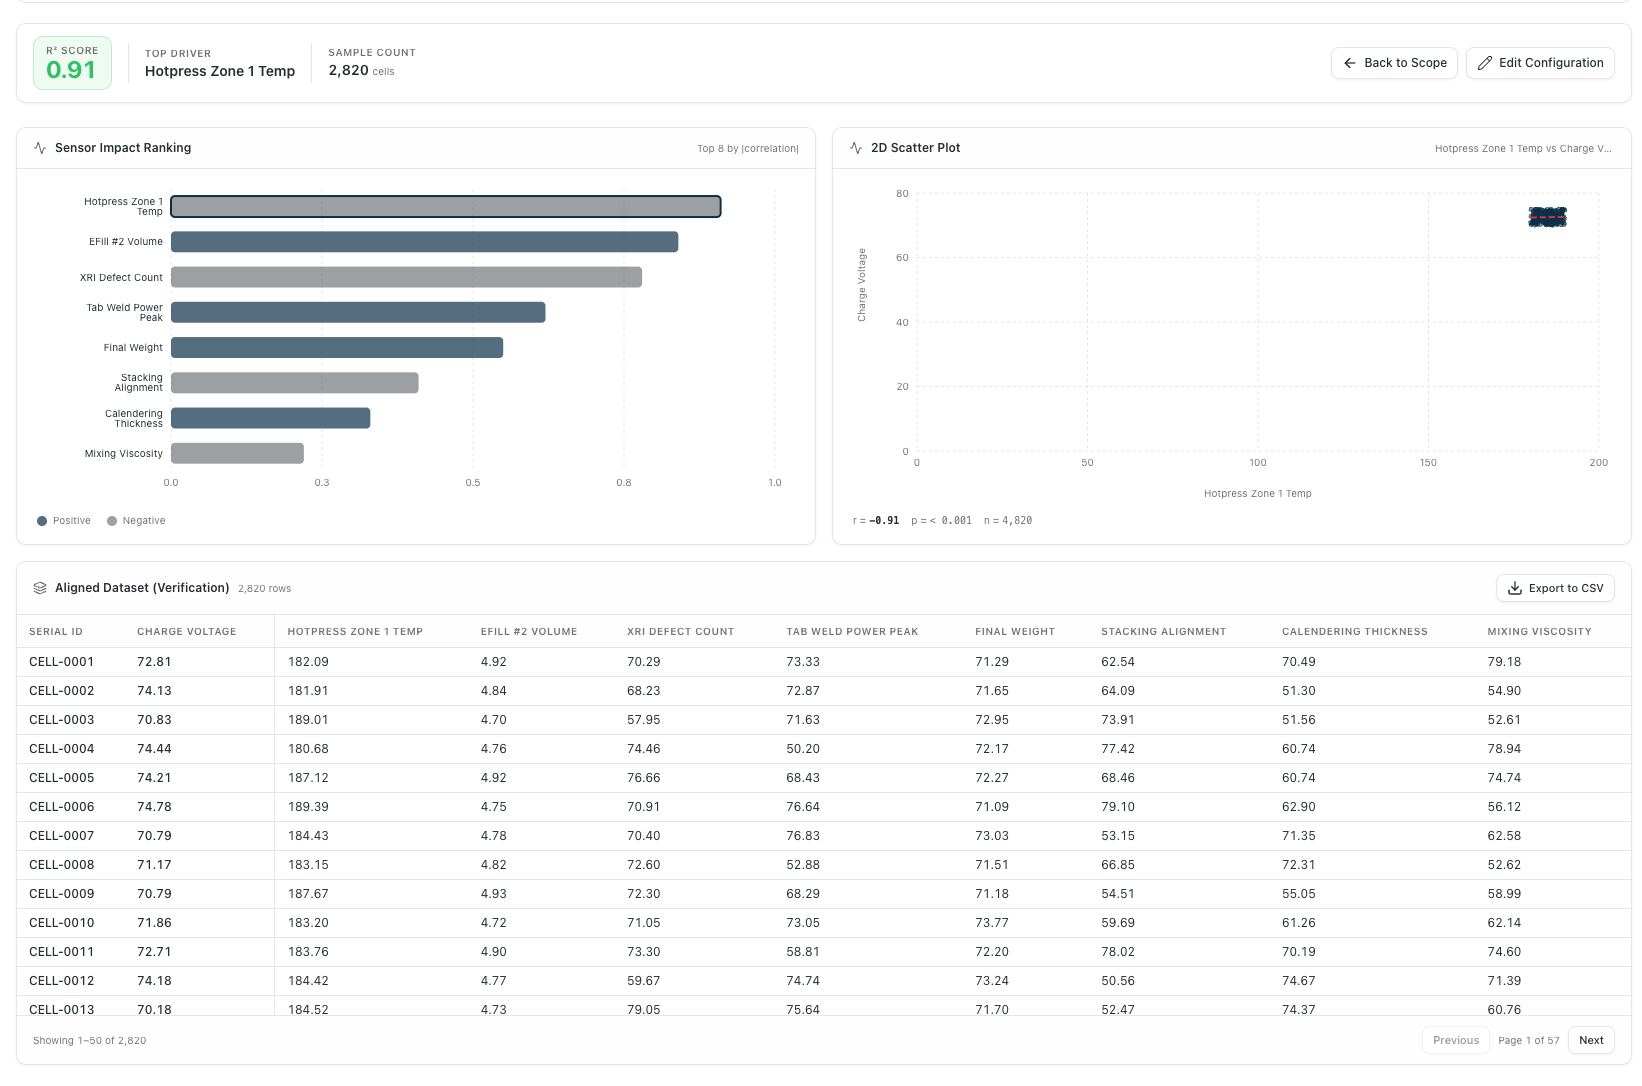Click the sample count 2,820 value
The image size is (1642, 1086).
(348, 70)
